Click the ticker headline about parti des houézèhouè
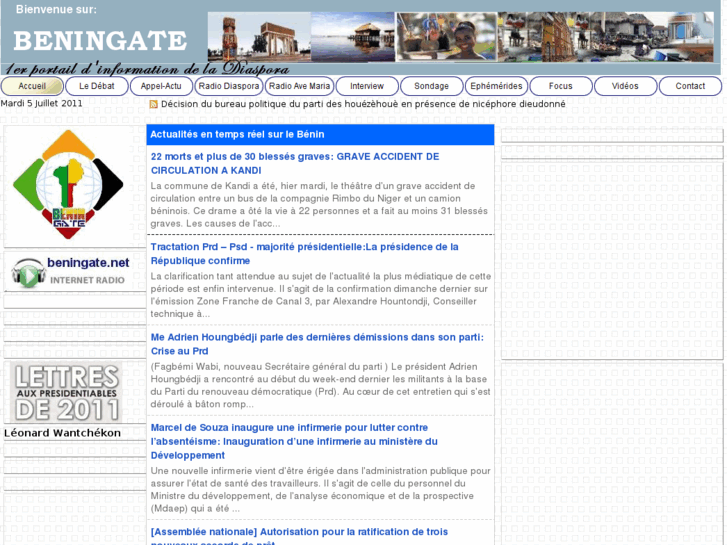Screen dimensions: 727x545 [x=363, y=104]
